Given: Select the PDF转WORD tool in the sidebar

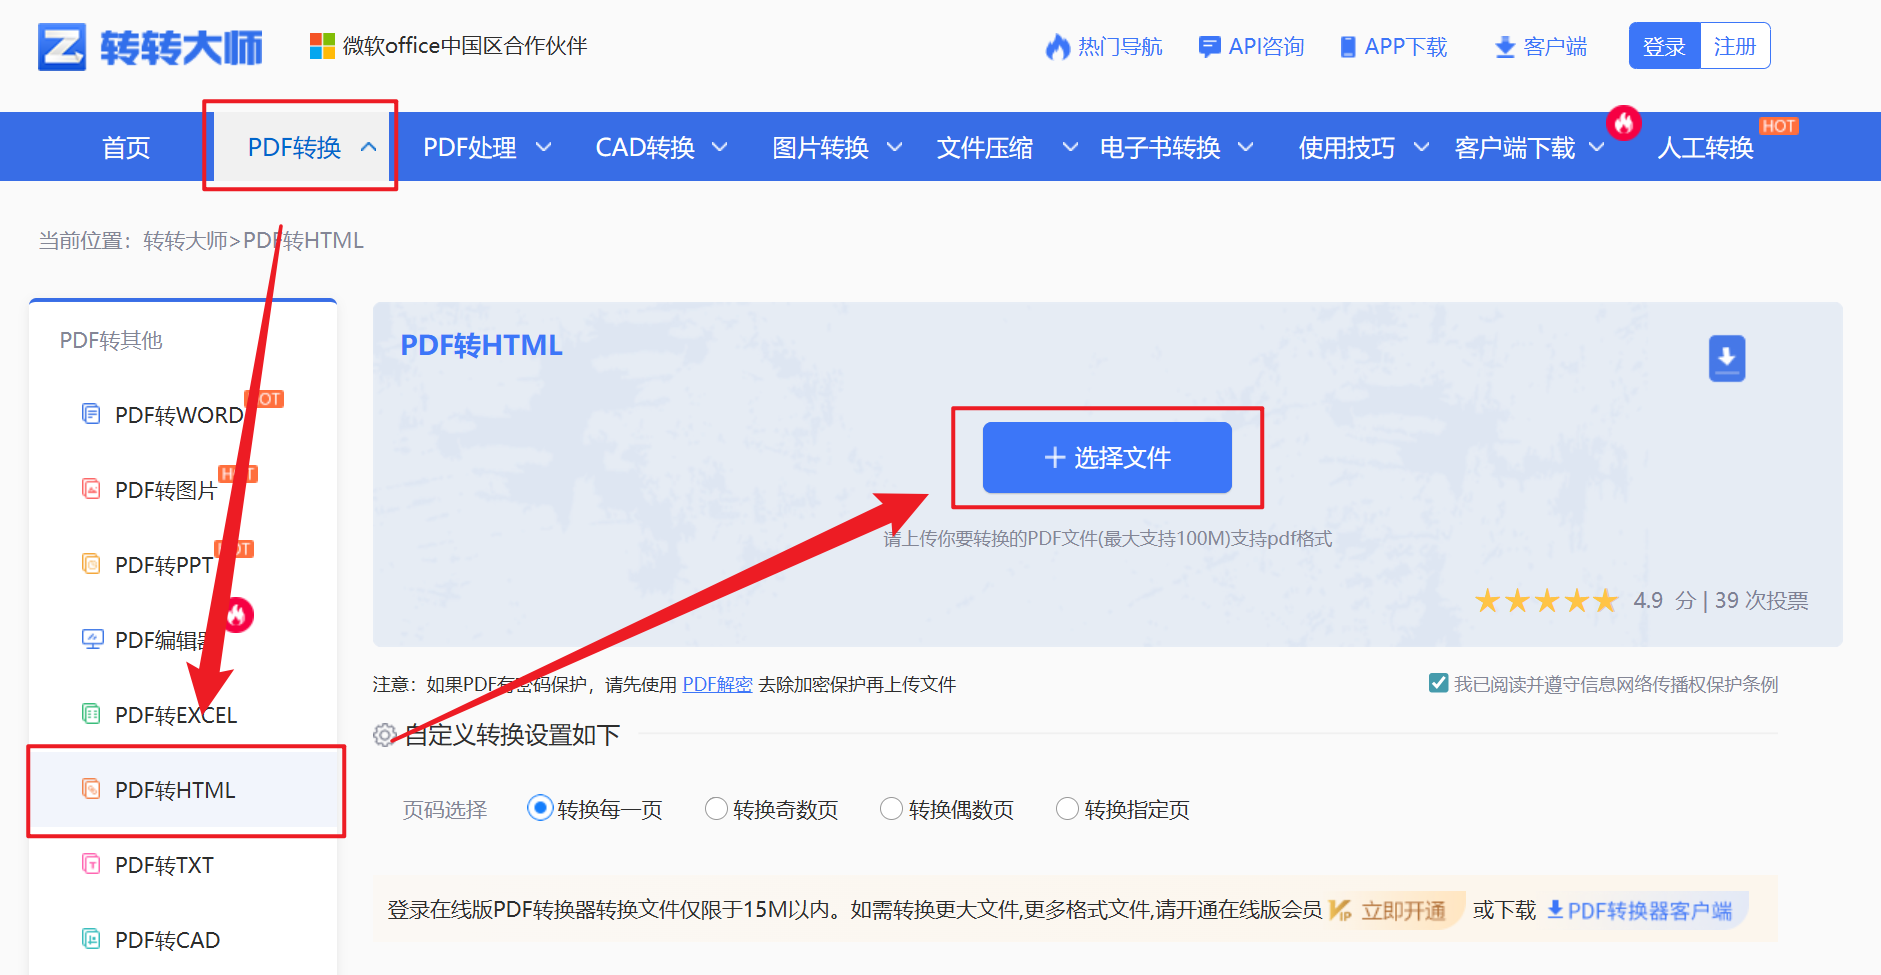Looking at the screenshot, I should pyautogui.click(x=175, y=414).
